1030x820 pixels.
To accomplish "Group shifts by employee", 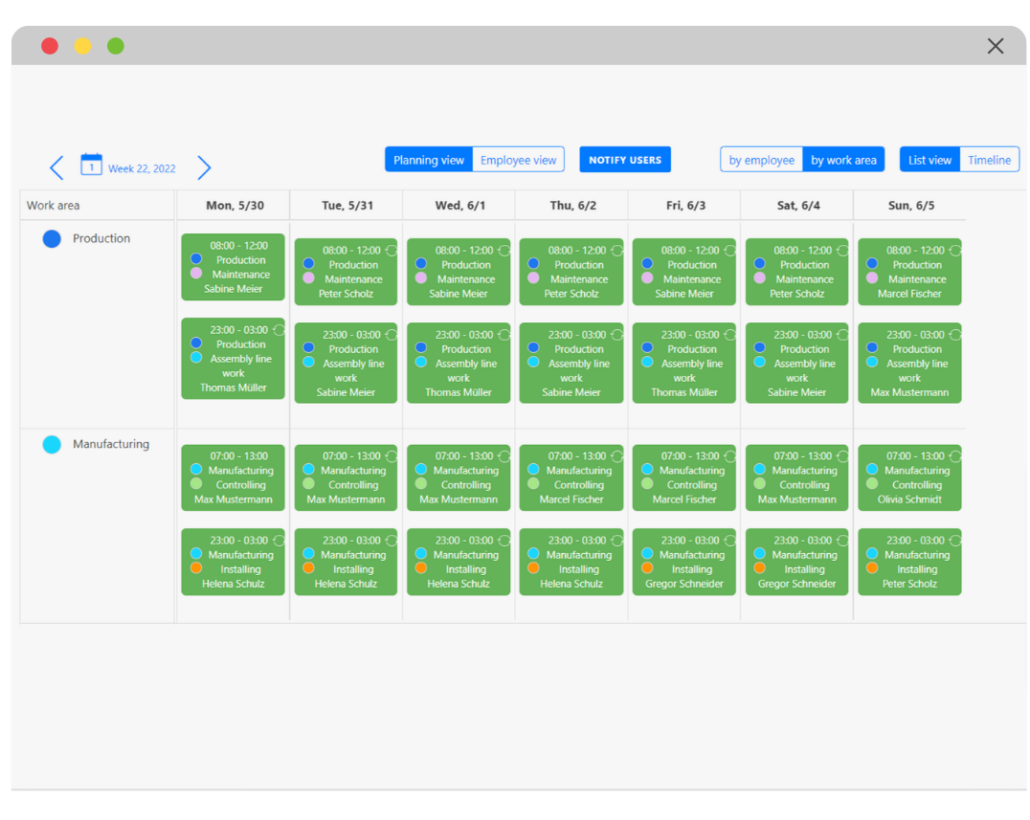I will click(x=762, y=160).
